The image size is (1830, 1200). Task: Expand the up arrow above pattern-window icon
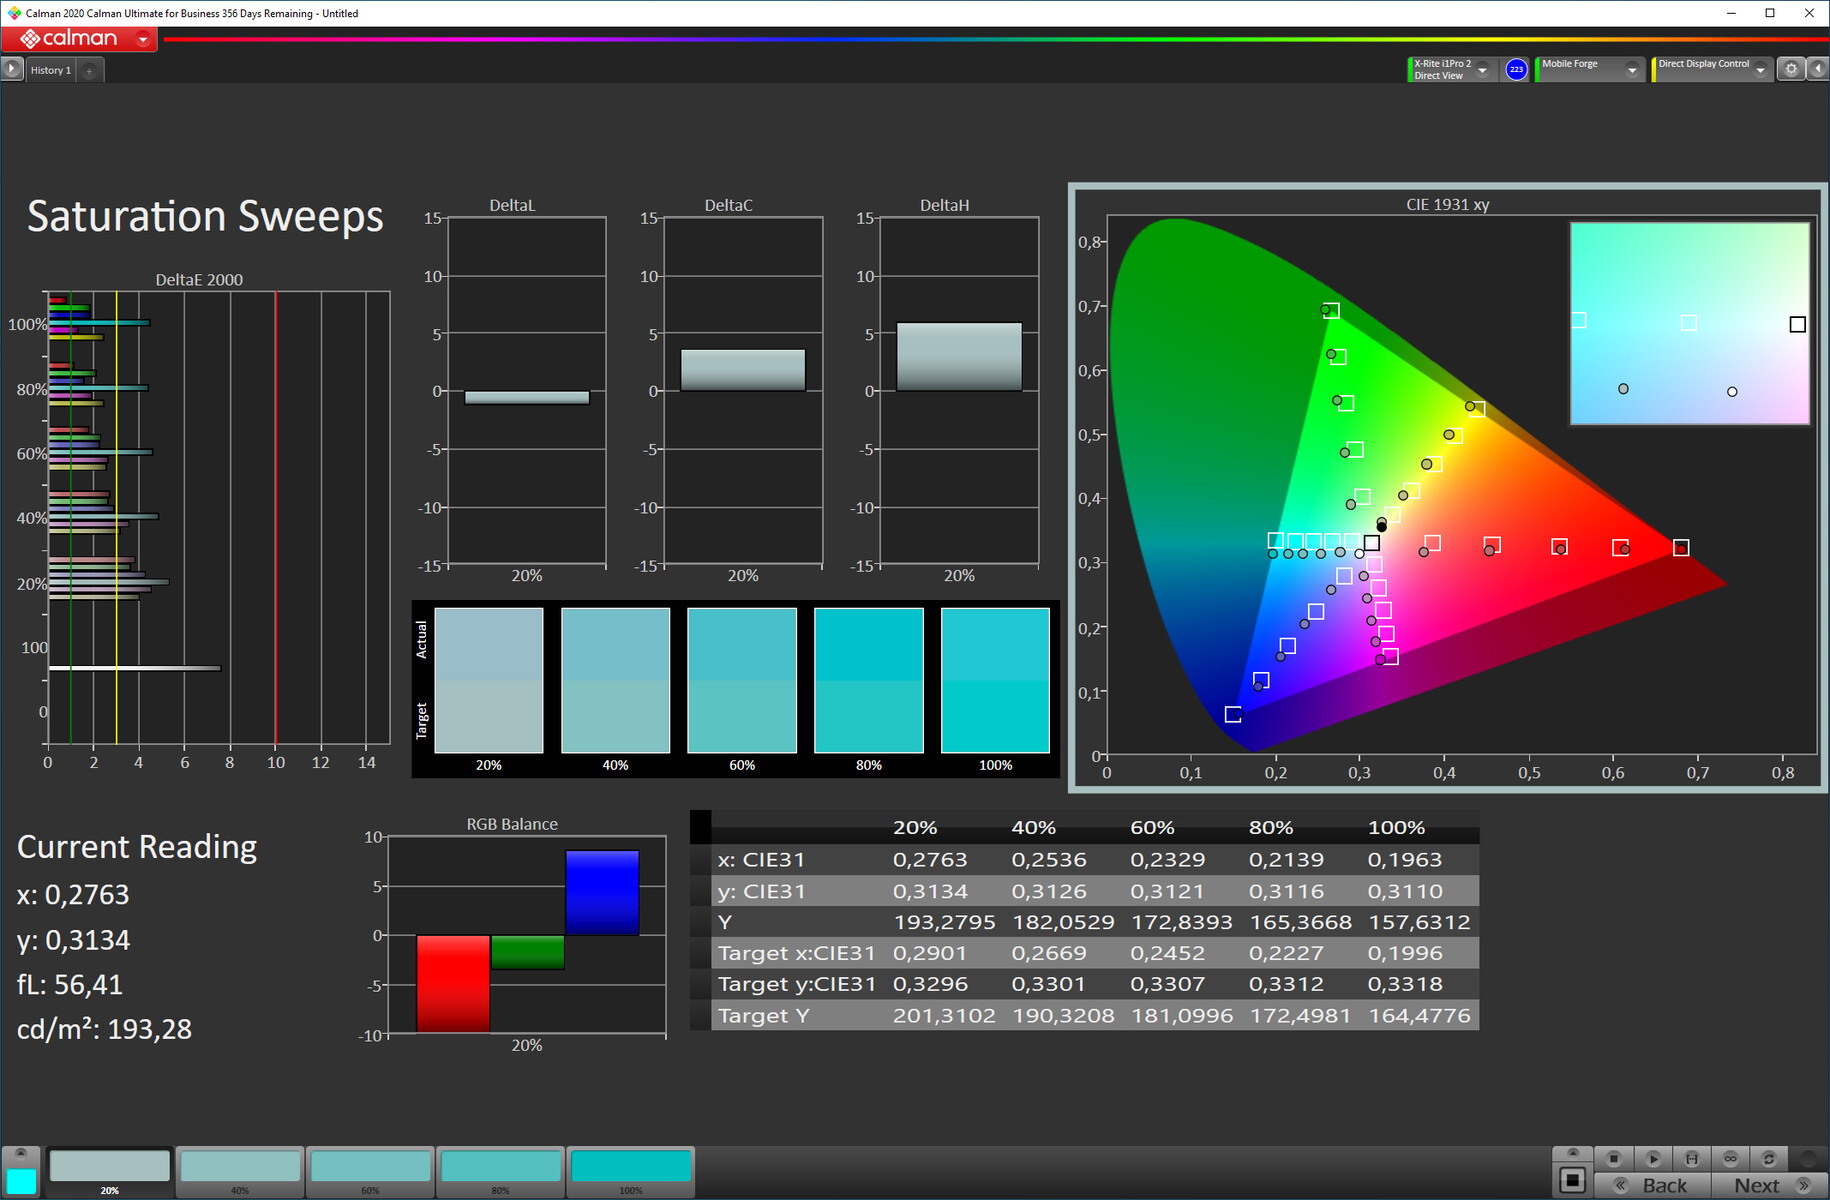[1572, 1153]
